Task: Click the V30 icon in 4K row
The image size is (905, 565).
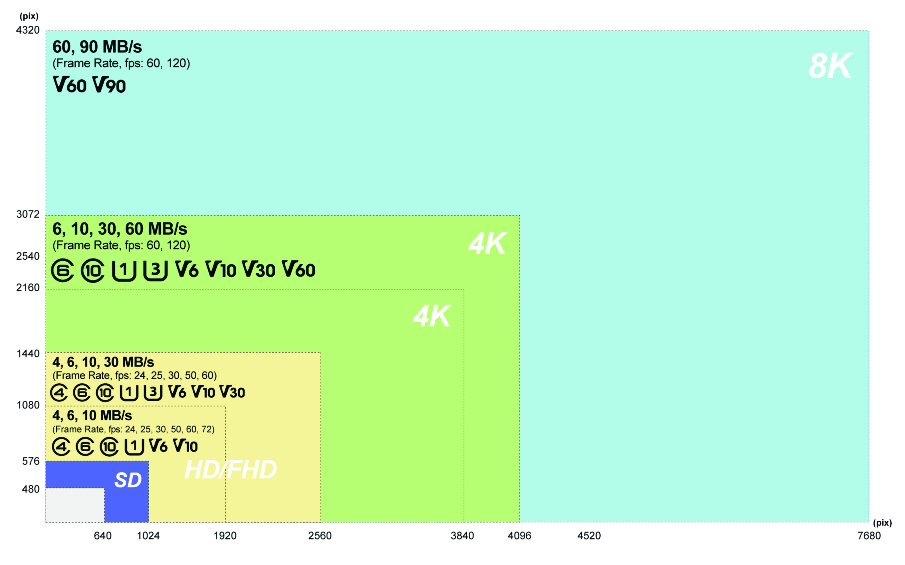Action: coord(259,270)
